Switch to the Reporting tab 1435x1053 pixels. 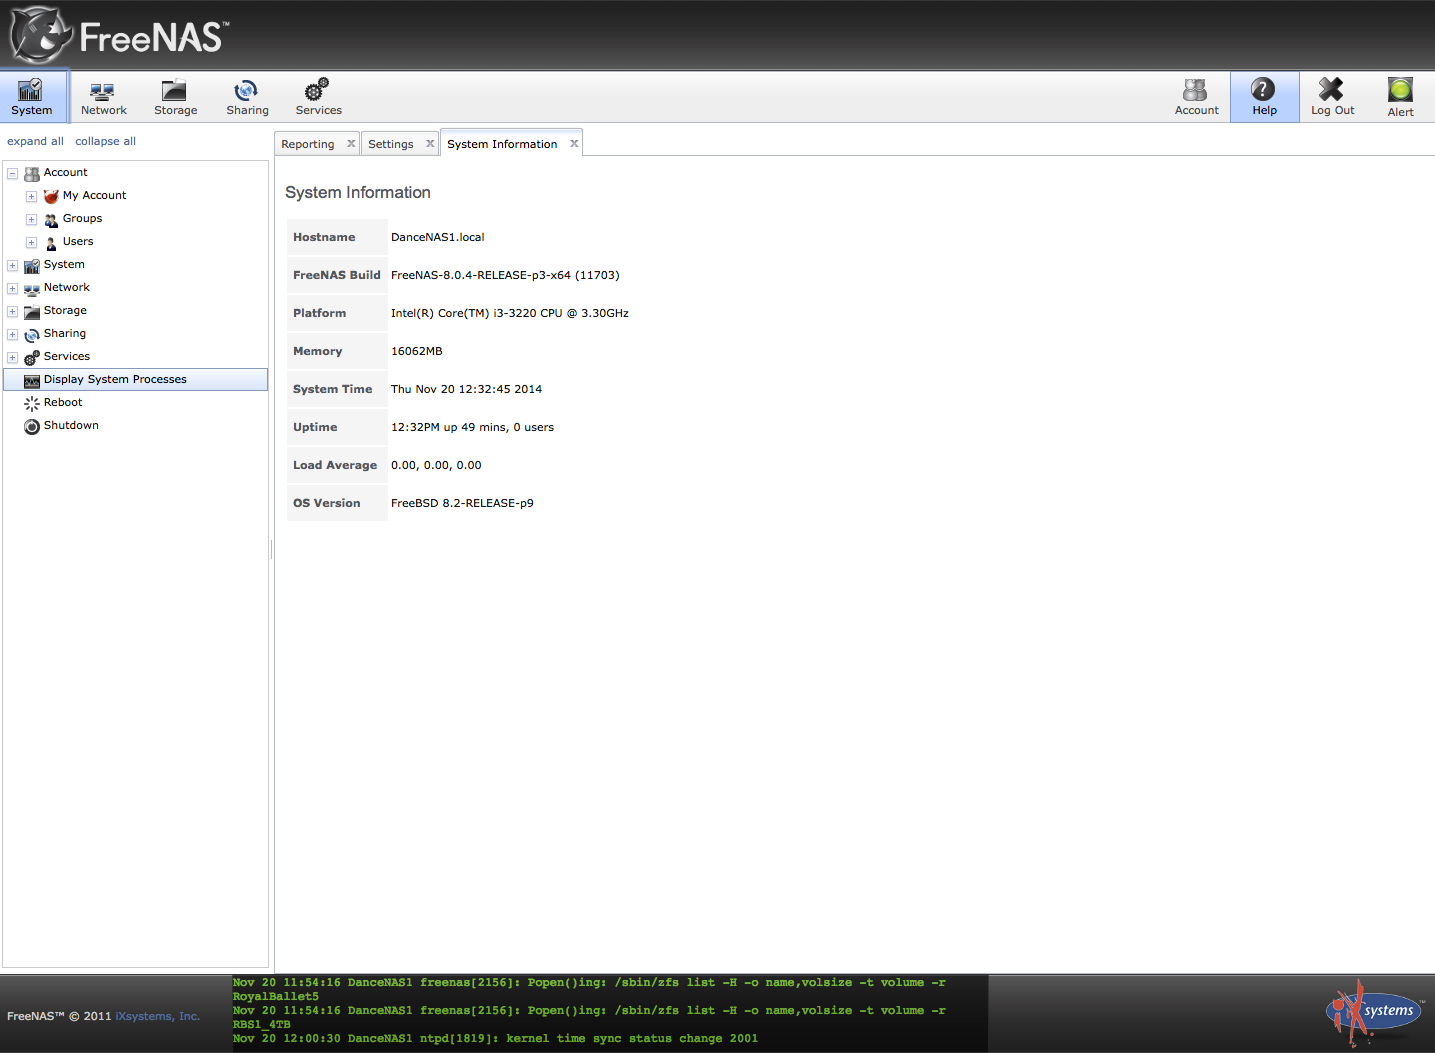[308, 144]
